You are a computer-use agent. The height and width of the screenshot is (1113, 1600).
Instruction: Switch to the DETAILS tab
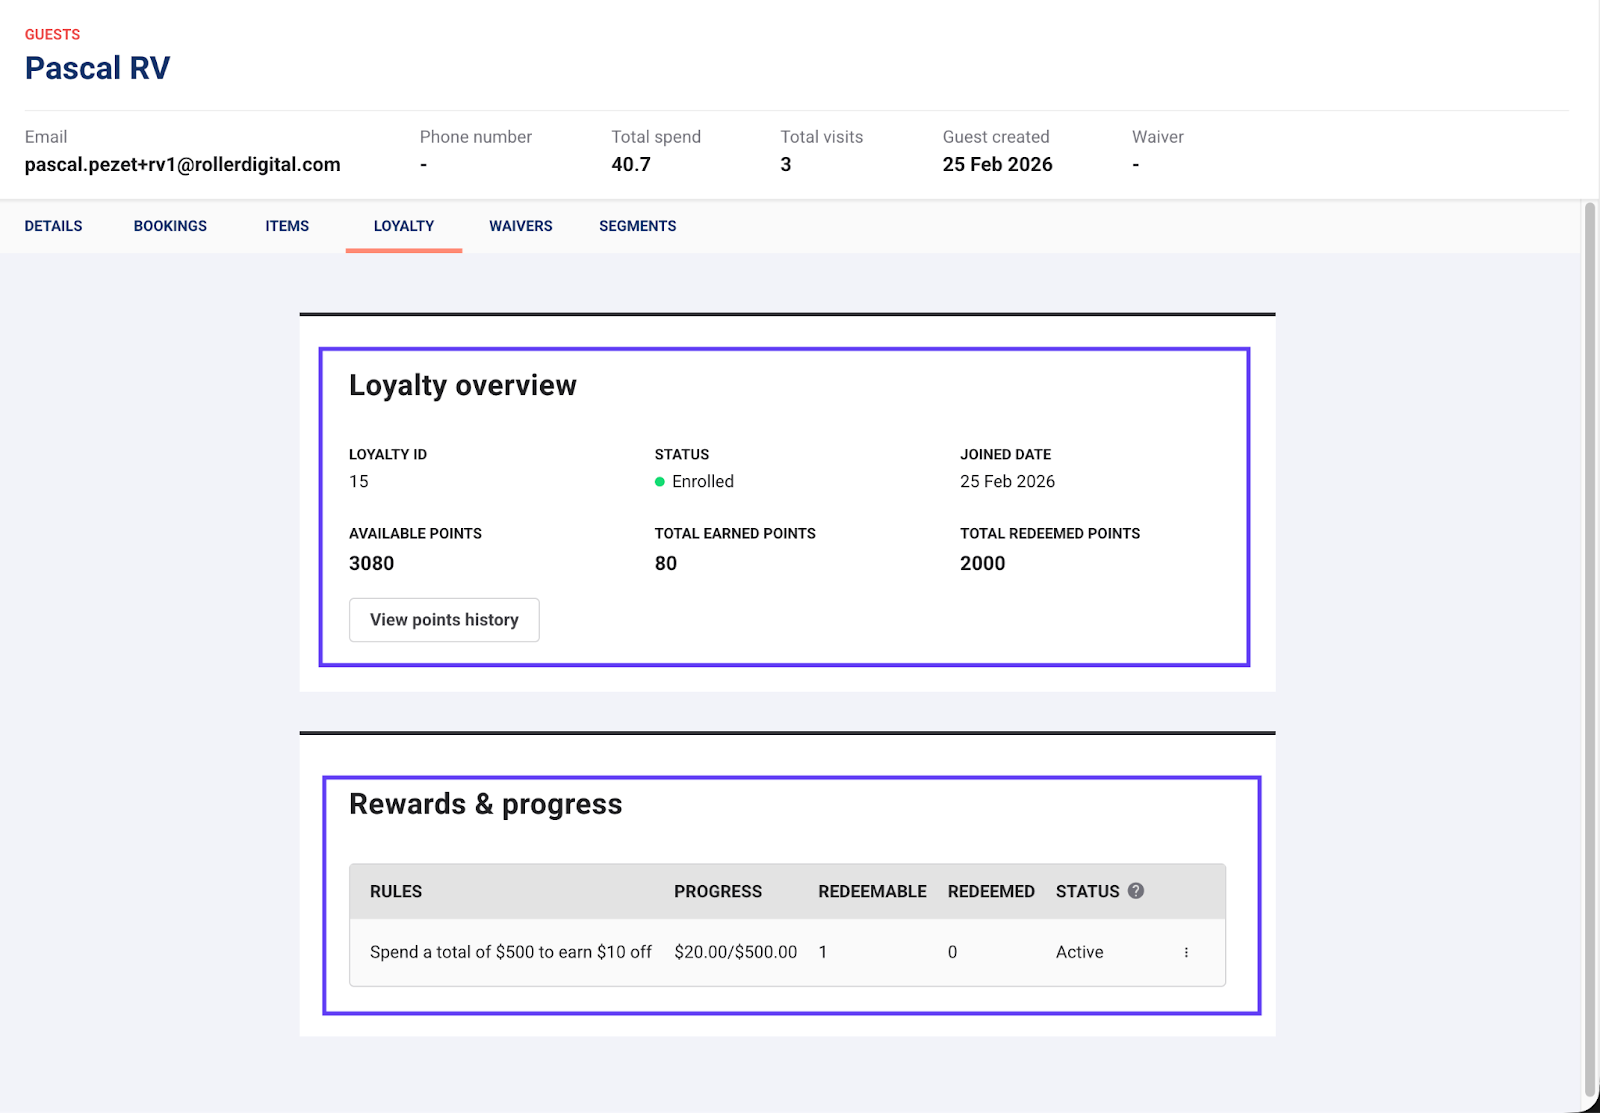click(54, 226)
